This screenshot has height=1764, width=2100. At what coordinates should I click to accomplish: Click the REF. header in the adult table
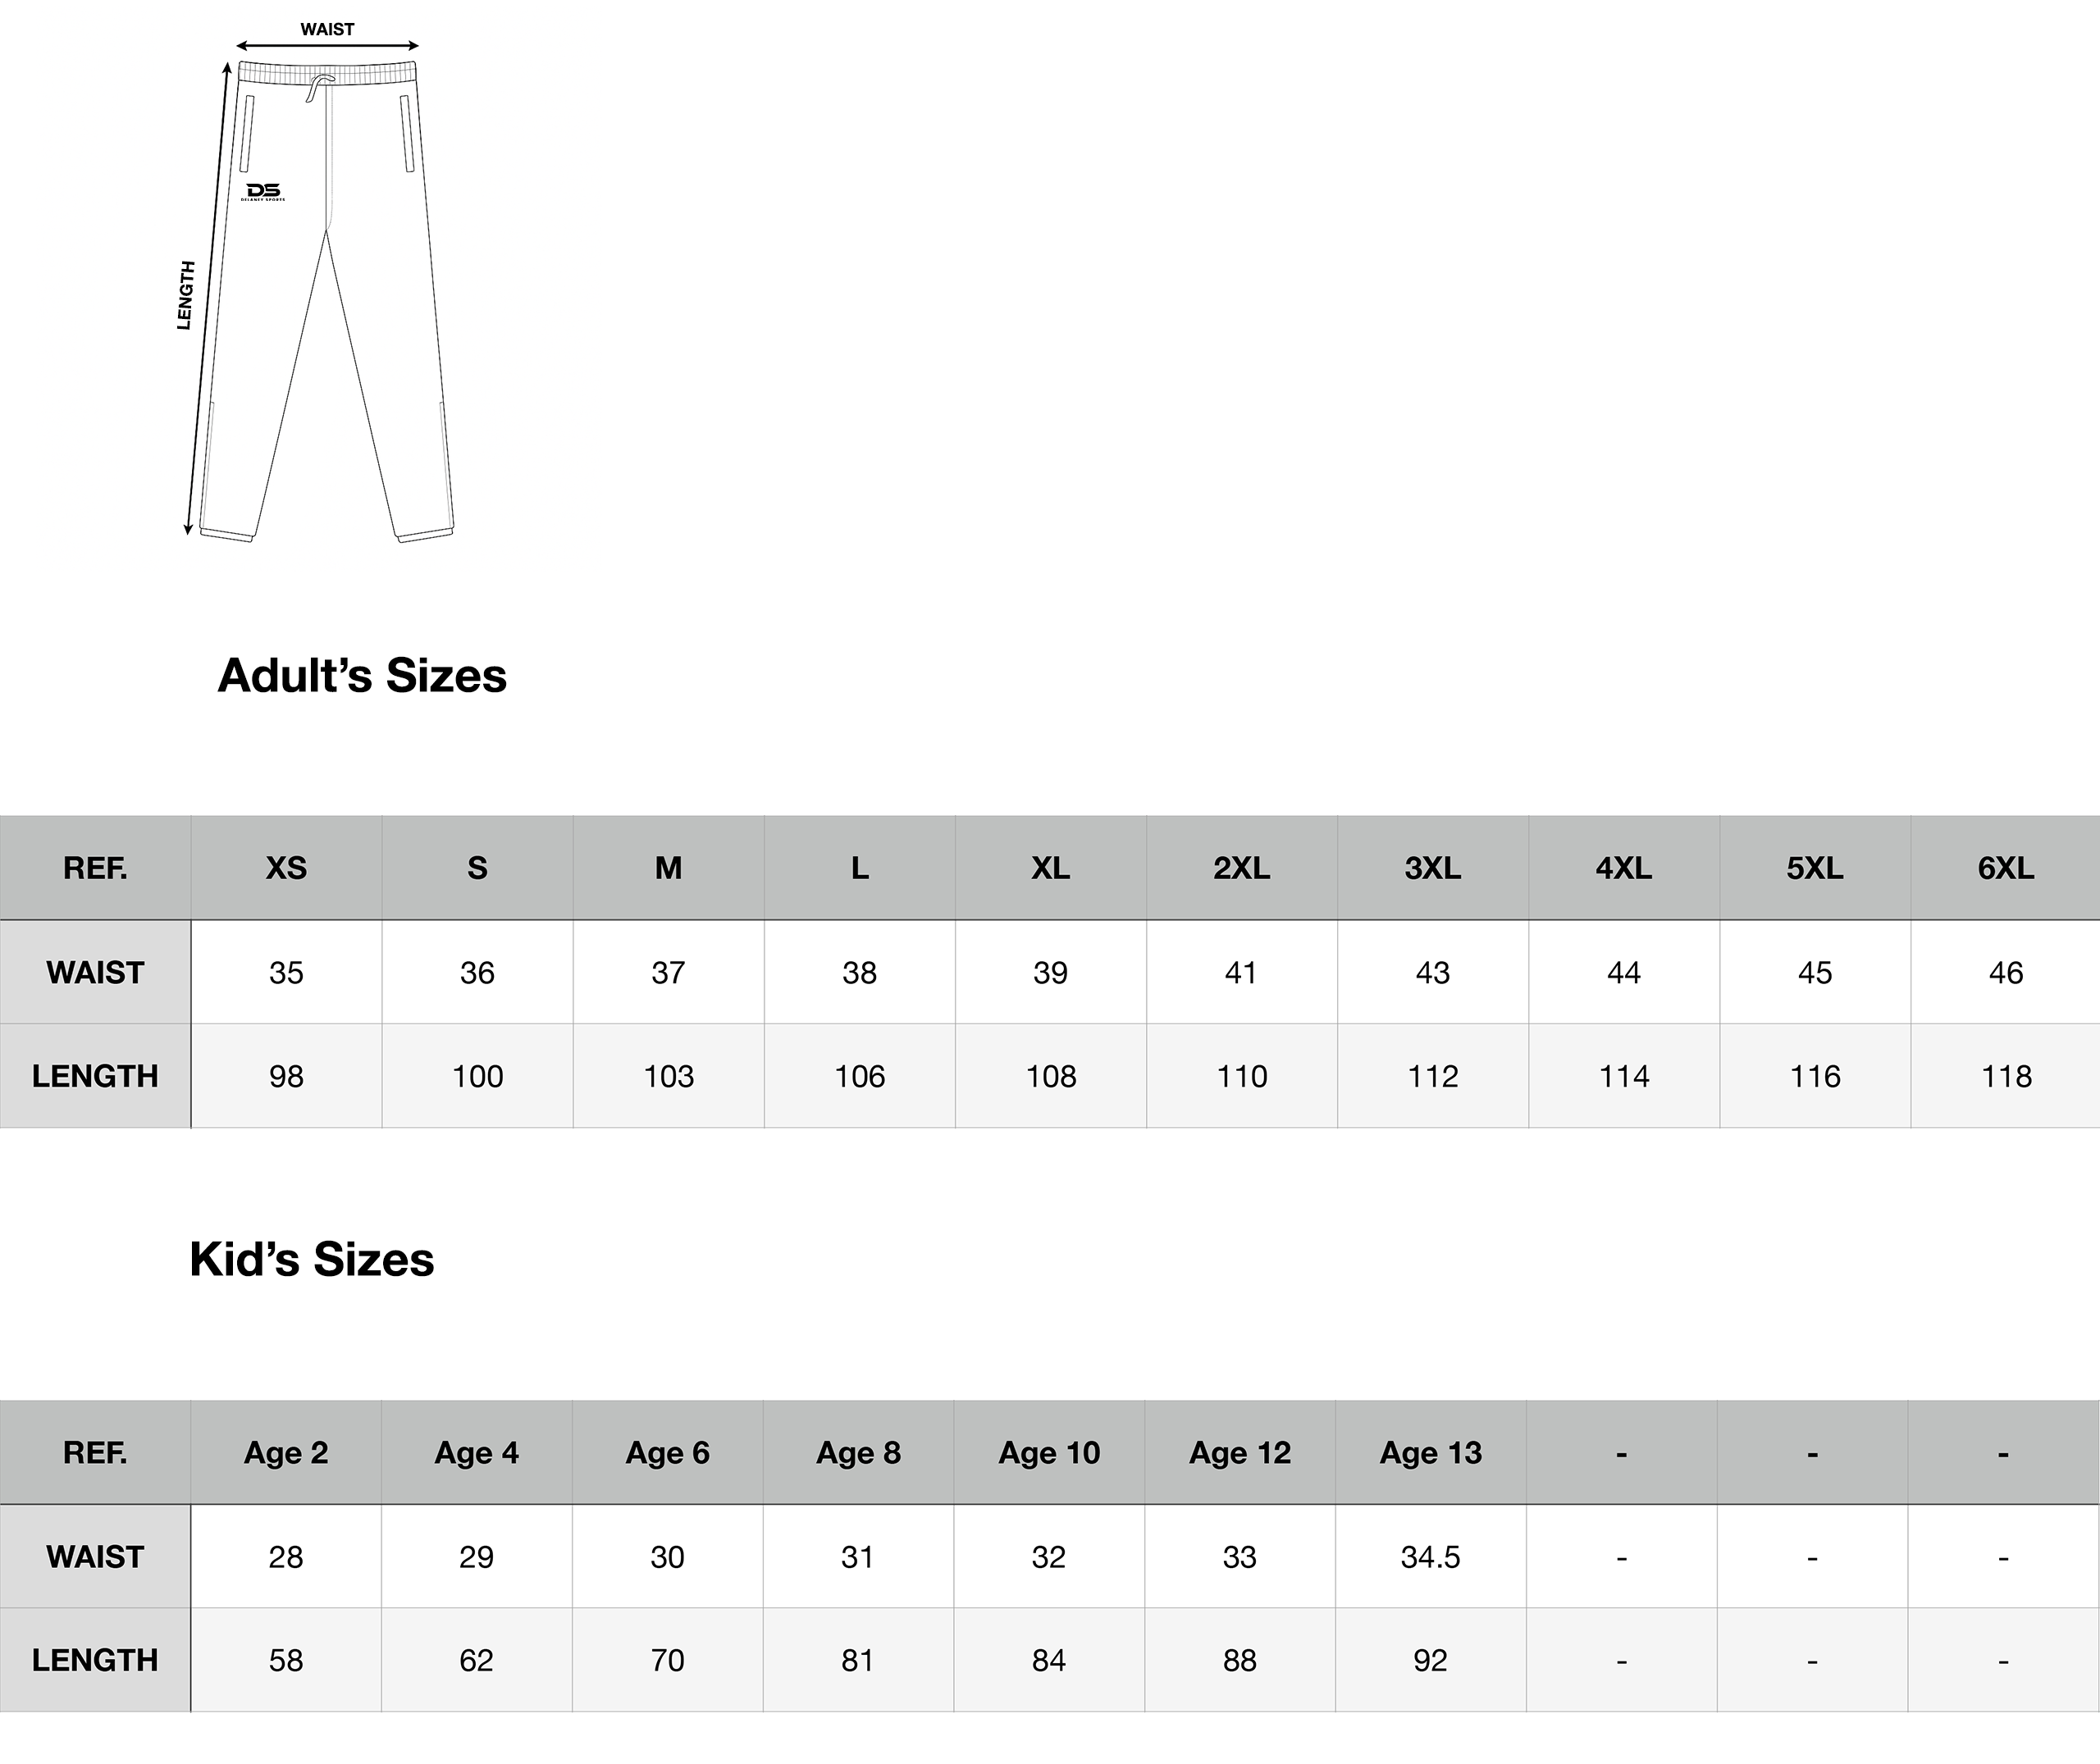point(95,868)
